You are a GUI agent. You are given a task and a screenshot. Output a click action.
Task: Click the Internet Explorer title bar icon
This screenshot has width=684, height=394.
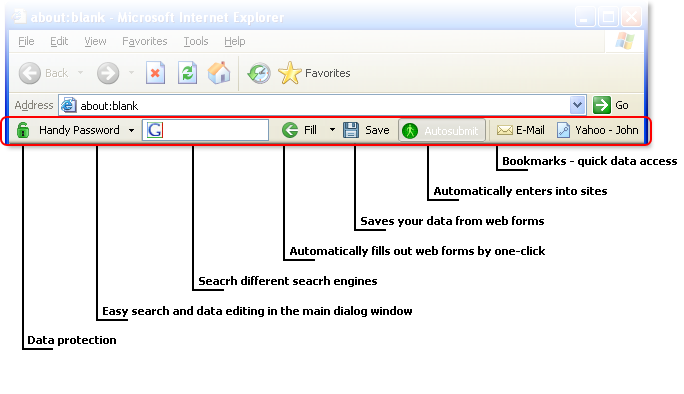pos(19,17)
